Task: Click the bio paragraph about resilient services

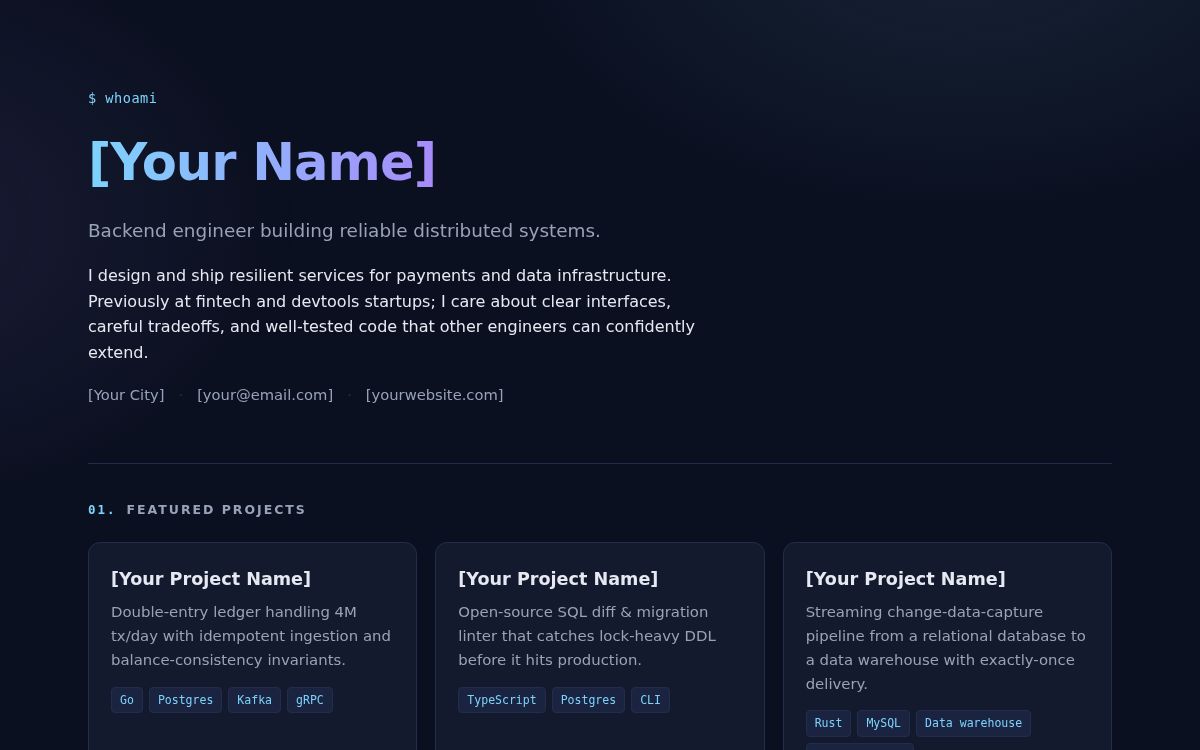Action: 391,314
